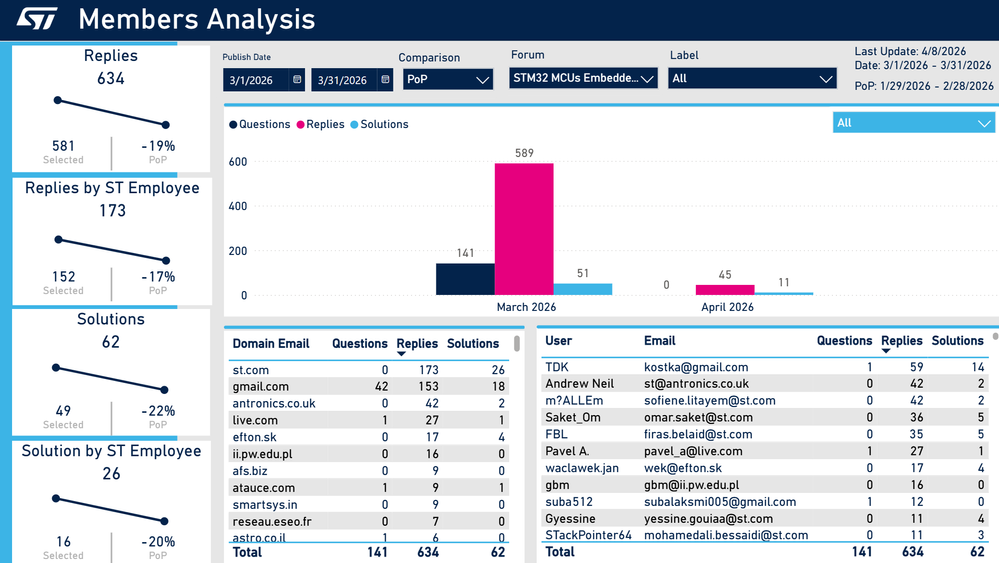This screenshot has height=563, width=999.
Task: Sort User table by Solutions column
Action: [x=958, y=341]
